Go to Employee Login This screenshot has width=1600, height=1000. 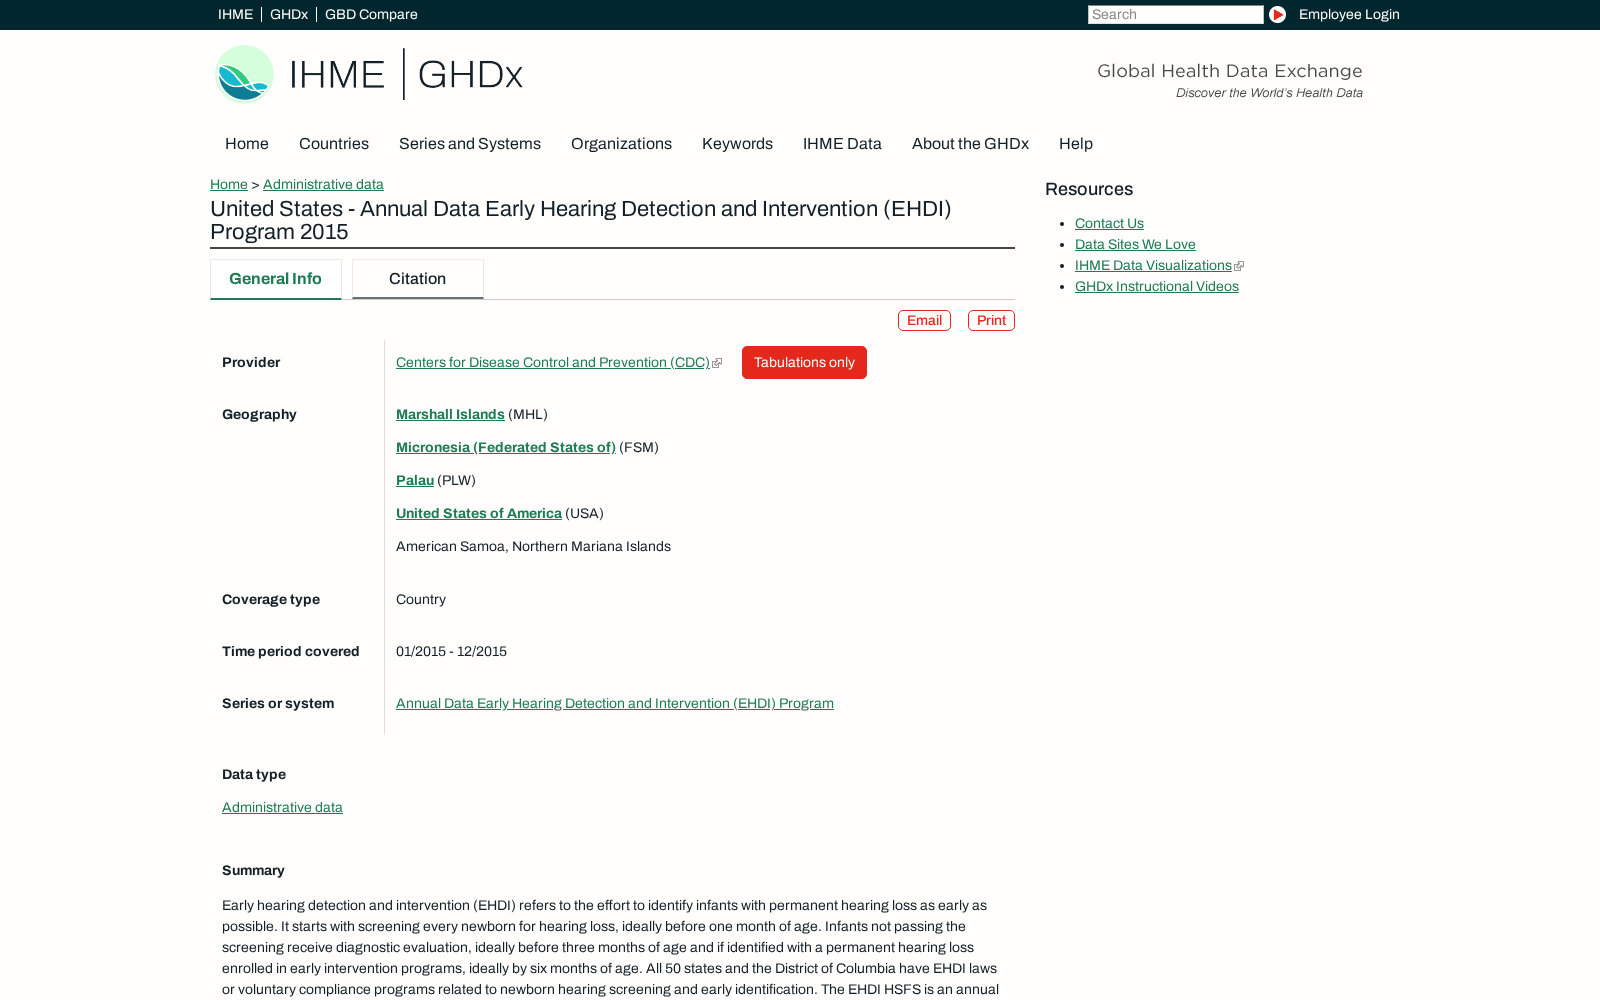(x=1349, y=14)
